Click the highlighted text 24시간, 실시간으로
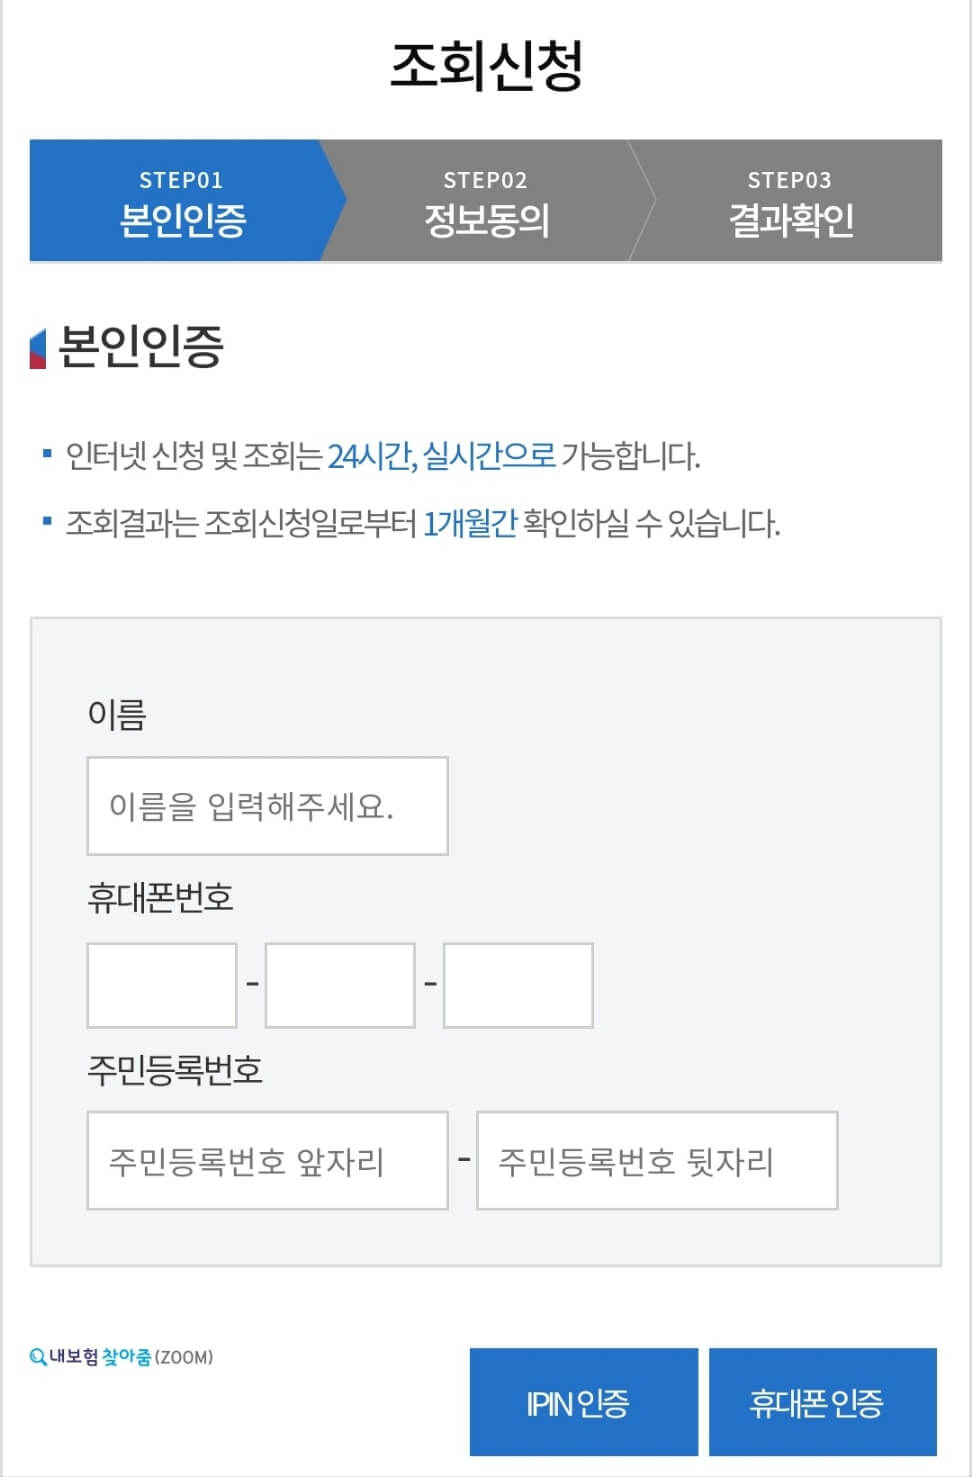This screenshot has width=972, height=1477. pyautogui.click(x=442, y=454)
